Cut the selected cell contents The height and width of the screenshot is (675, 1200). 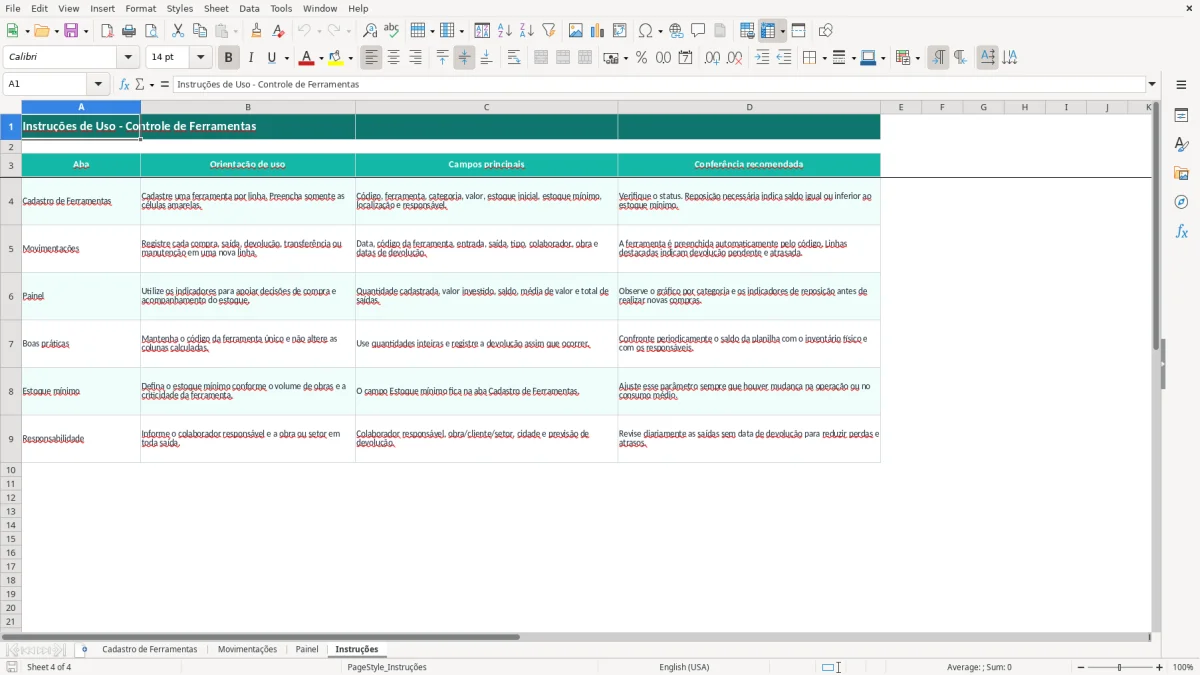178,31
